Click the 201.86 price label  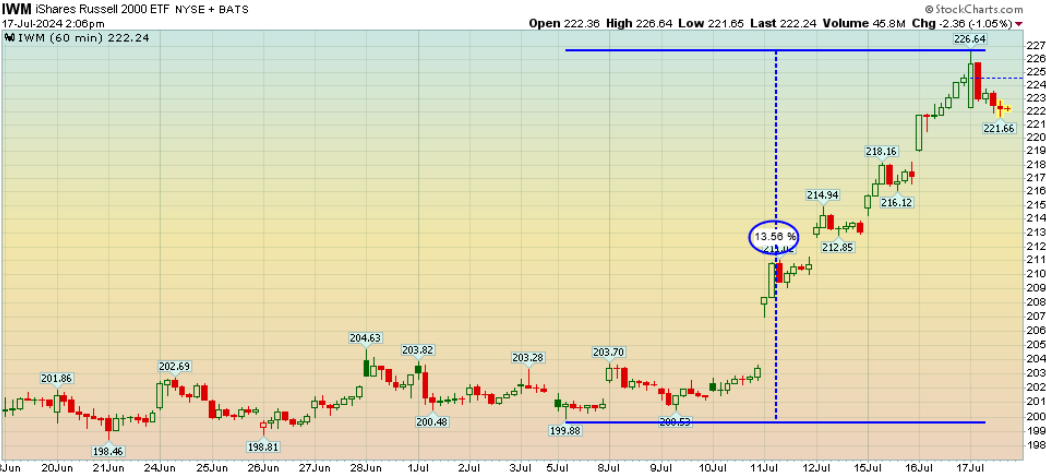coord(55,378)
